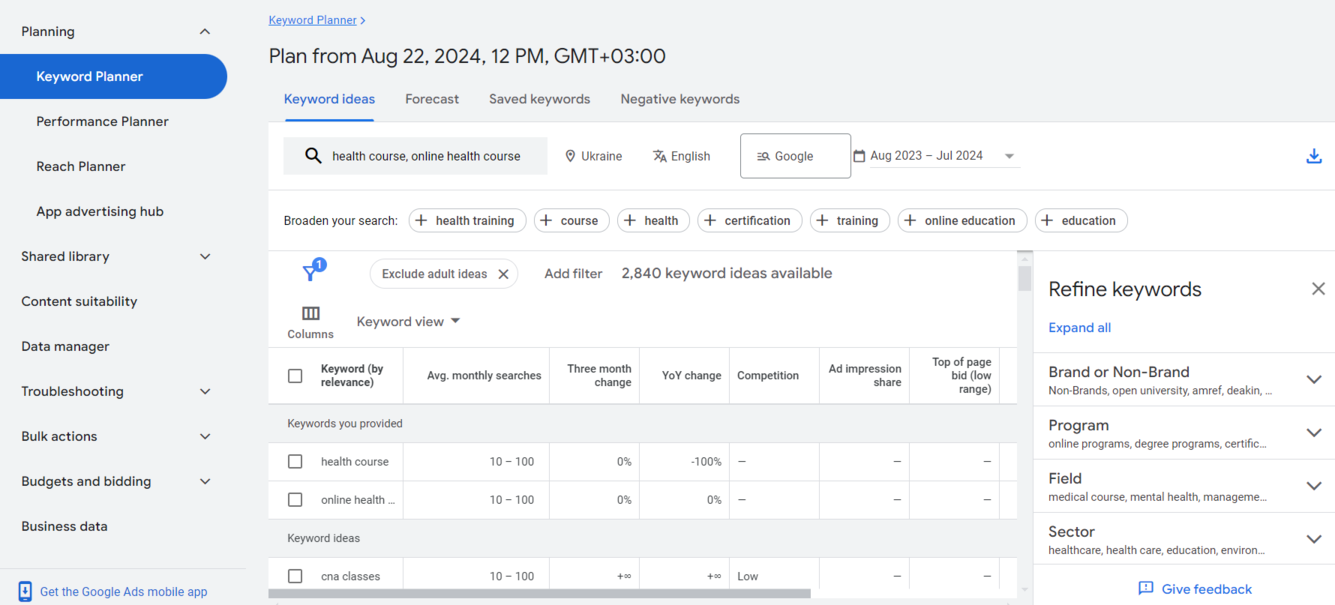Image resolution: width=1335 pixels, height=605 pixels.
Task: Add 'health training' to broaden search
Action: [466, 221]
